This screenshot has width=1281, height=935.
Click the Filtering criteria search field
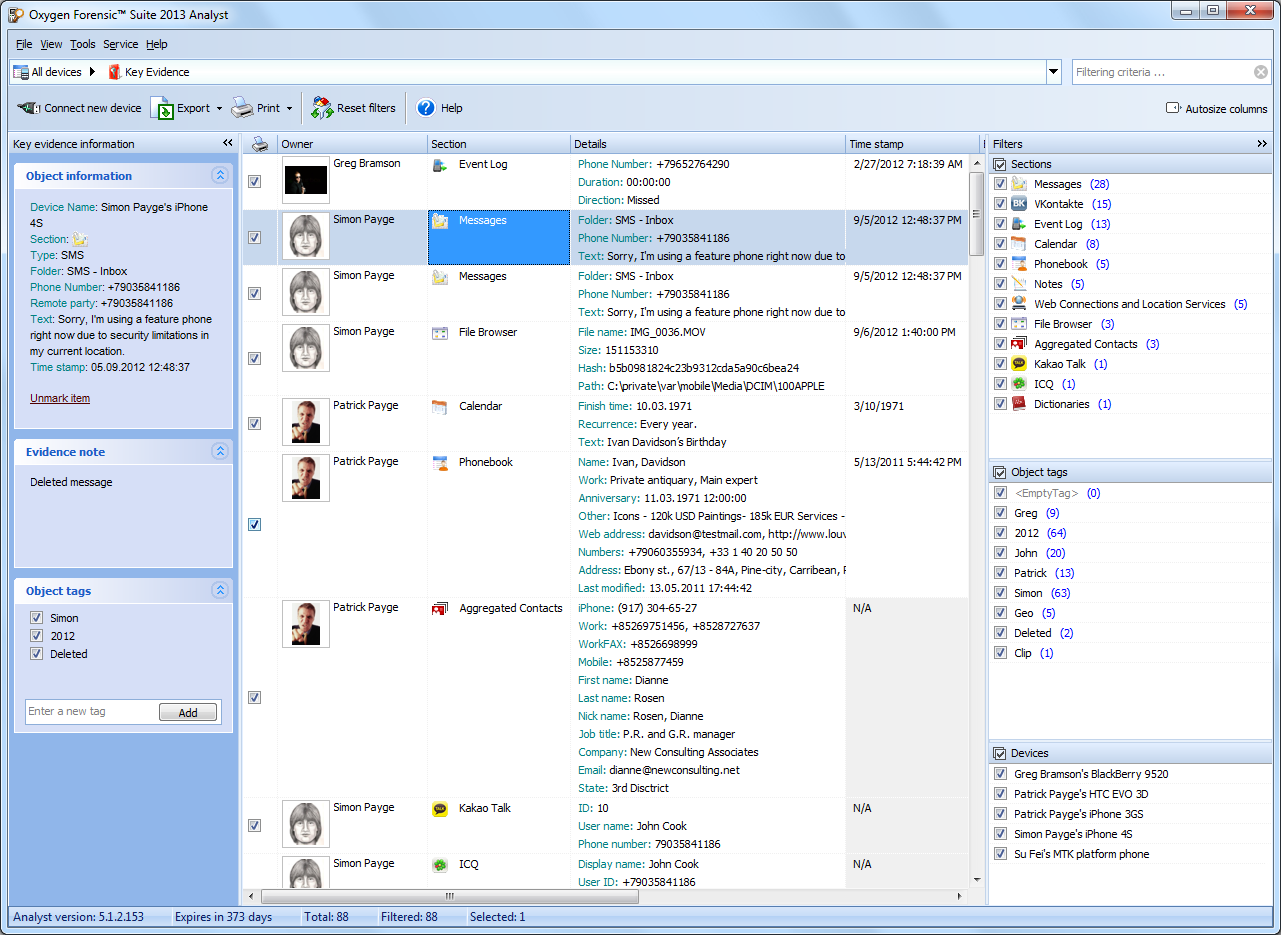pyautogui.click(x=1160, y=72)
